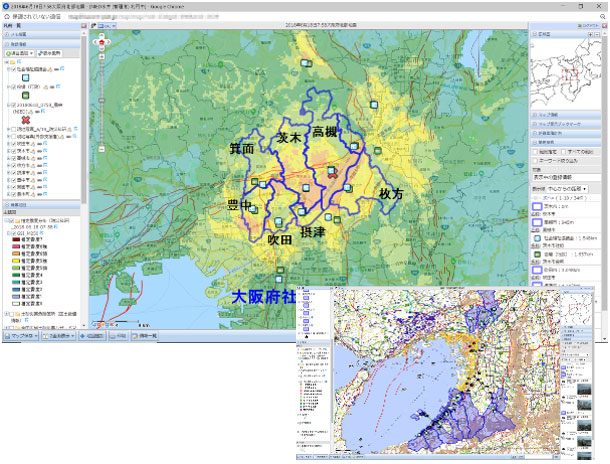
Task: Click the green marker above 大阪府社 text
Action: point(280,270)
